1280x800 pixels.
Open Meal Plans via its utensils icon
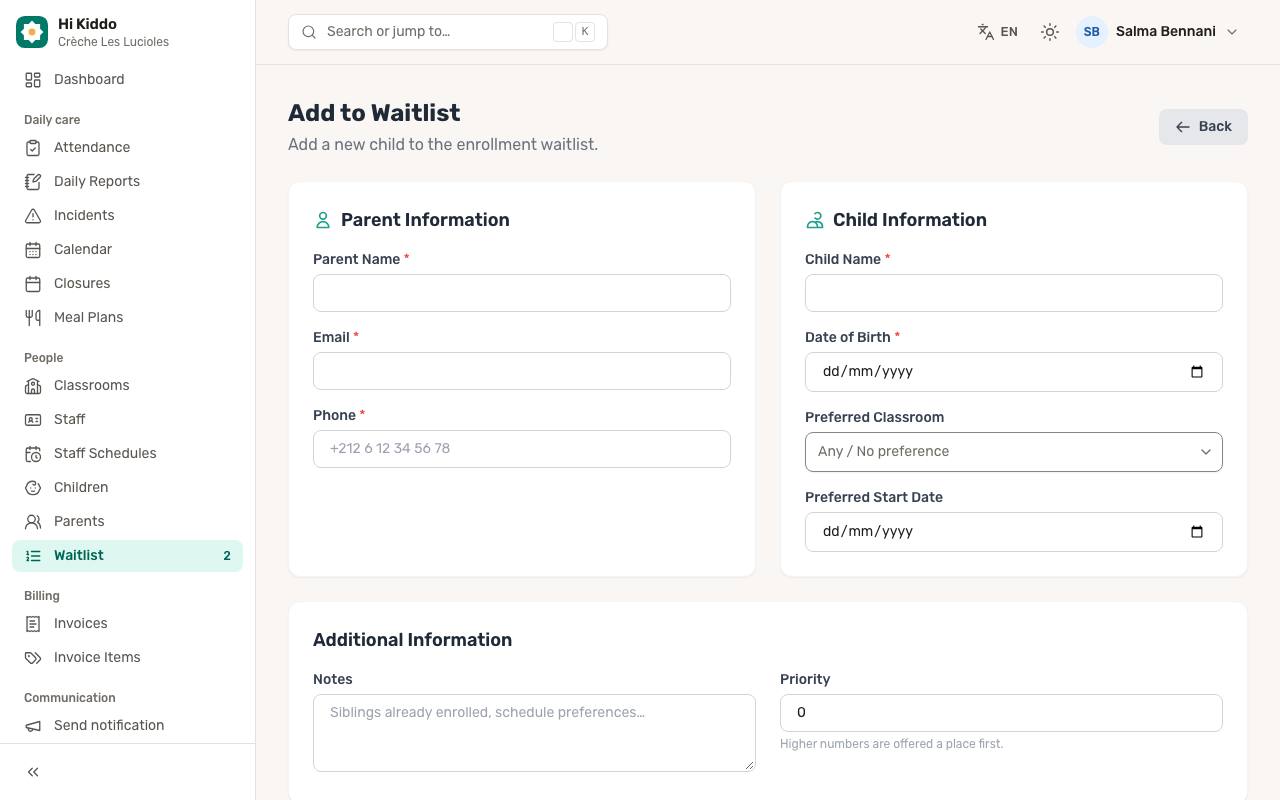point(33,318)
